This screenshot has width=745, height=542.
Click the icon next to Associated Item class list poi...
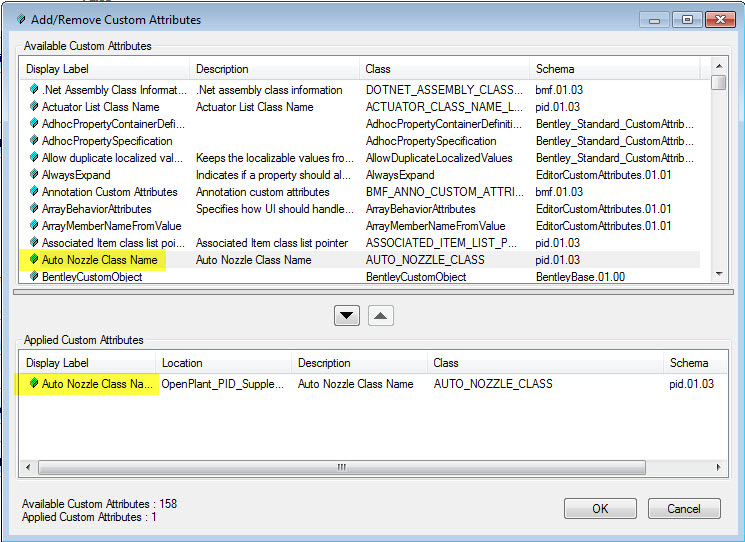point(34,242)
